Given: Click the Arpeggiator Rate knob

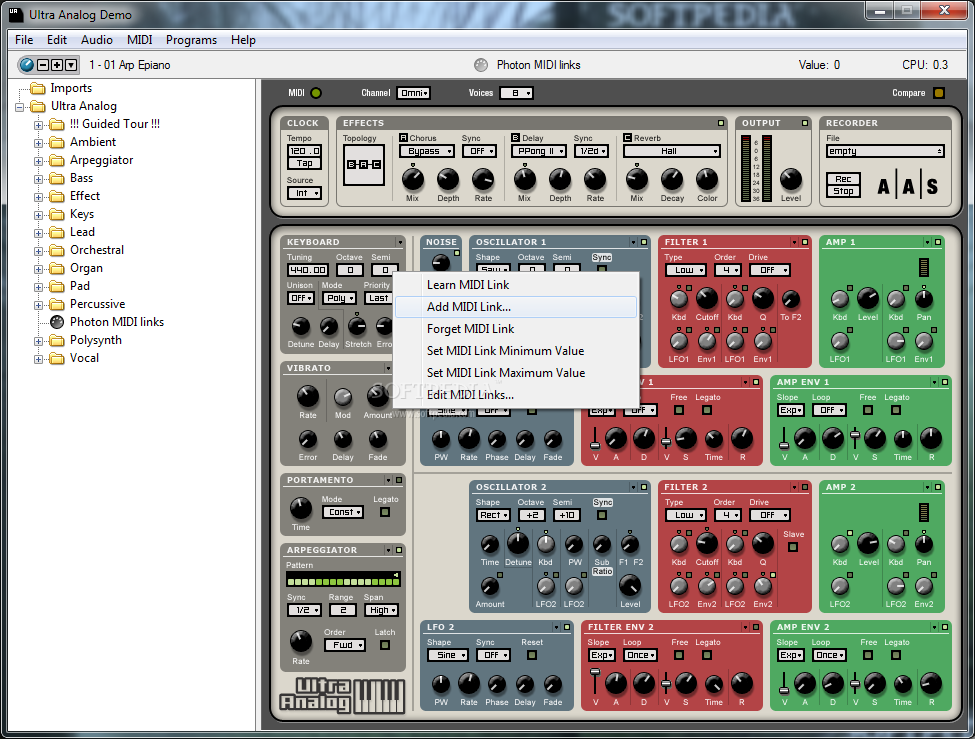Looking at the screenshot, I should click(x=301, y=641).
